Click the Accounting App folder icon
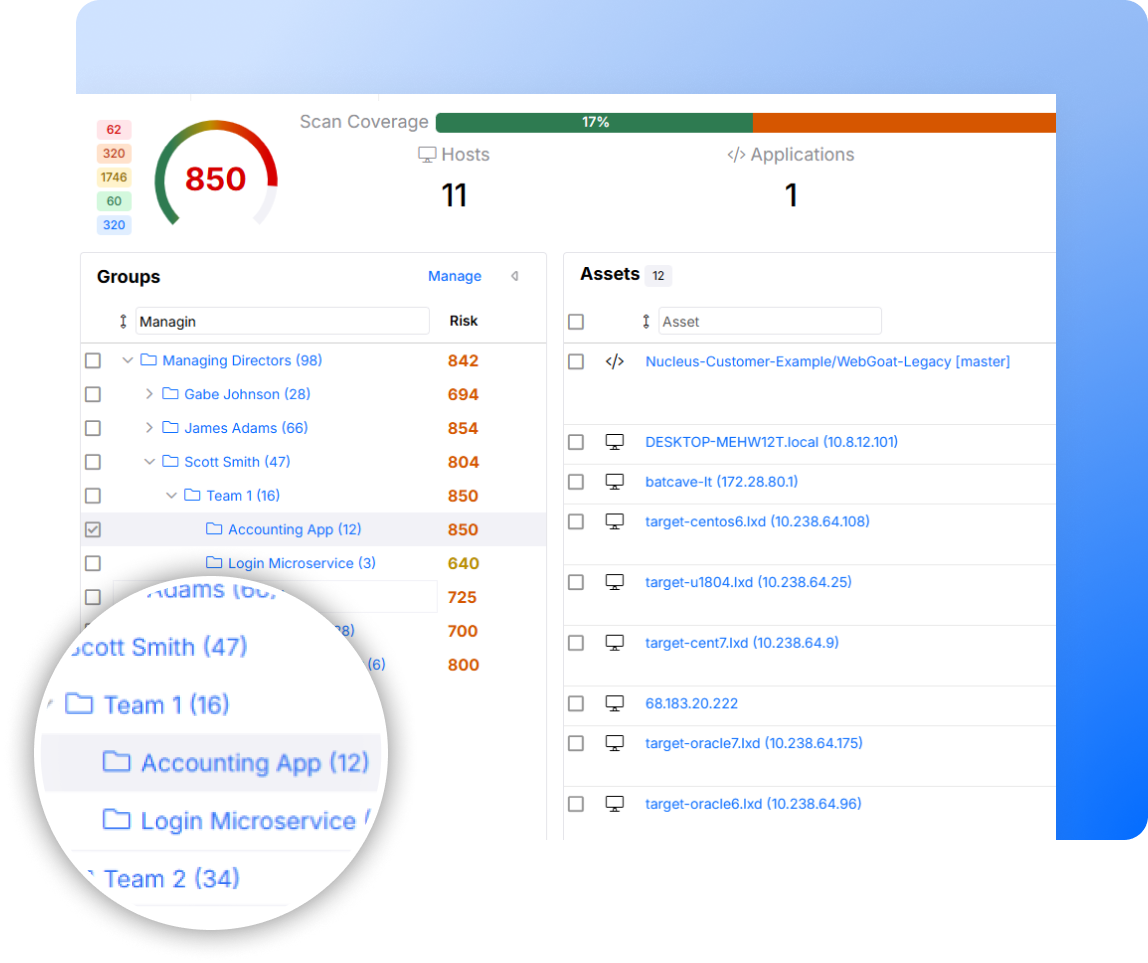1148x963 pixels. [x=215, y=529]
